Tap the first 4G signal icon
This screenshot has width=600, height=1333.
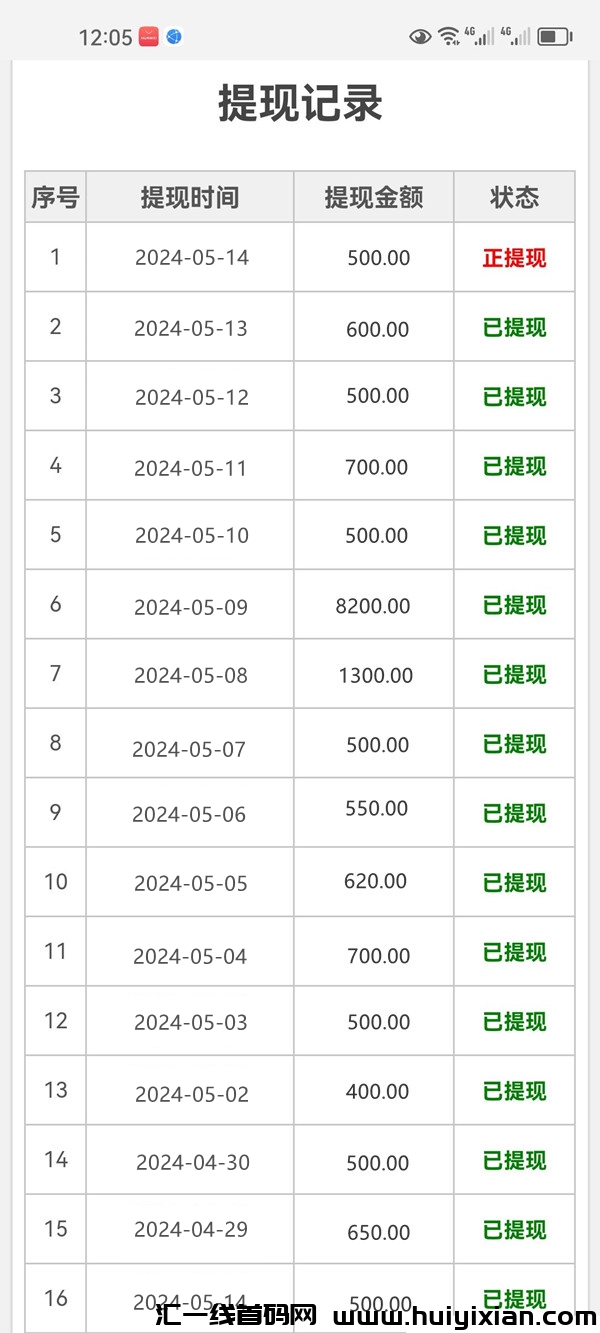484,37
